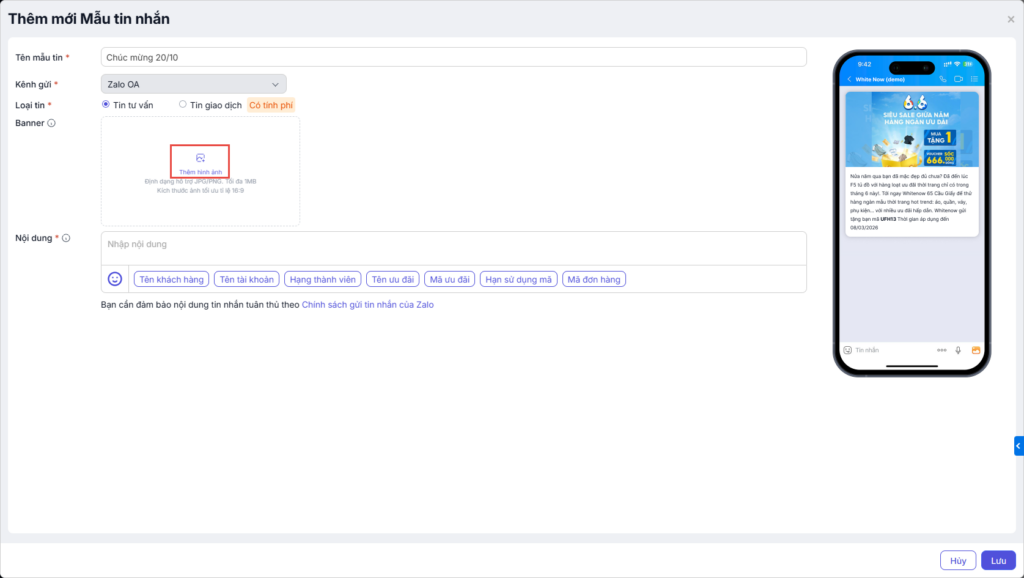Click the back arrow in phone preview

click(x=849, y=79)
